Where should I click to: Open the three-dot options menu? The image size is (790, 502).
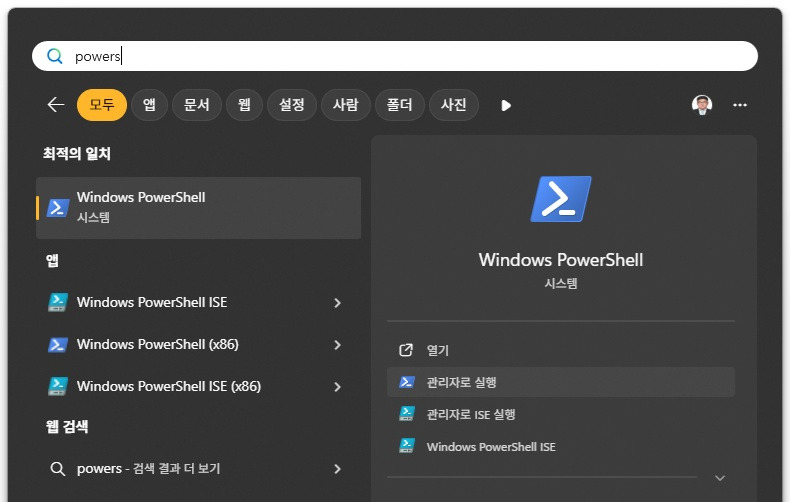coord(740,105)
